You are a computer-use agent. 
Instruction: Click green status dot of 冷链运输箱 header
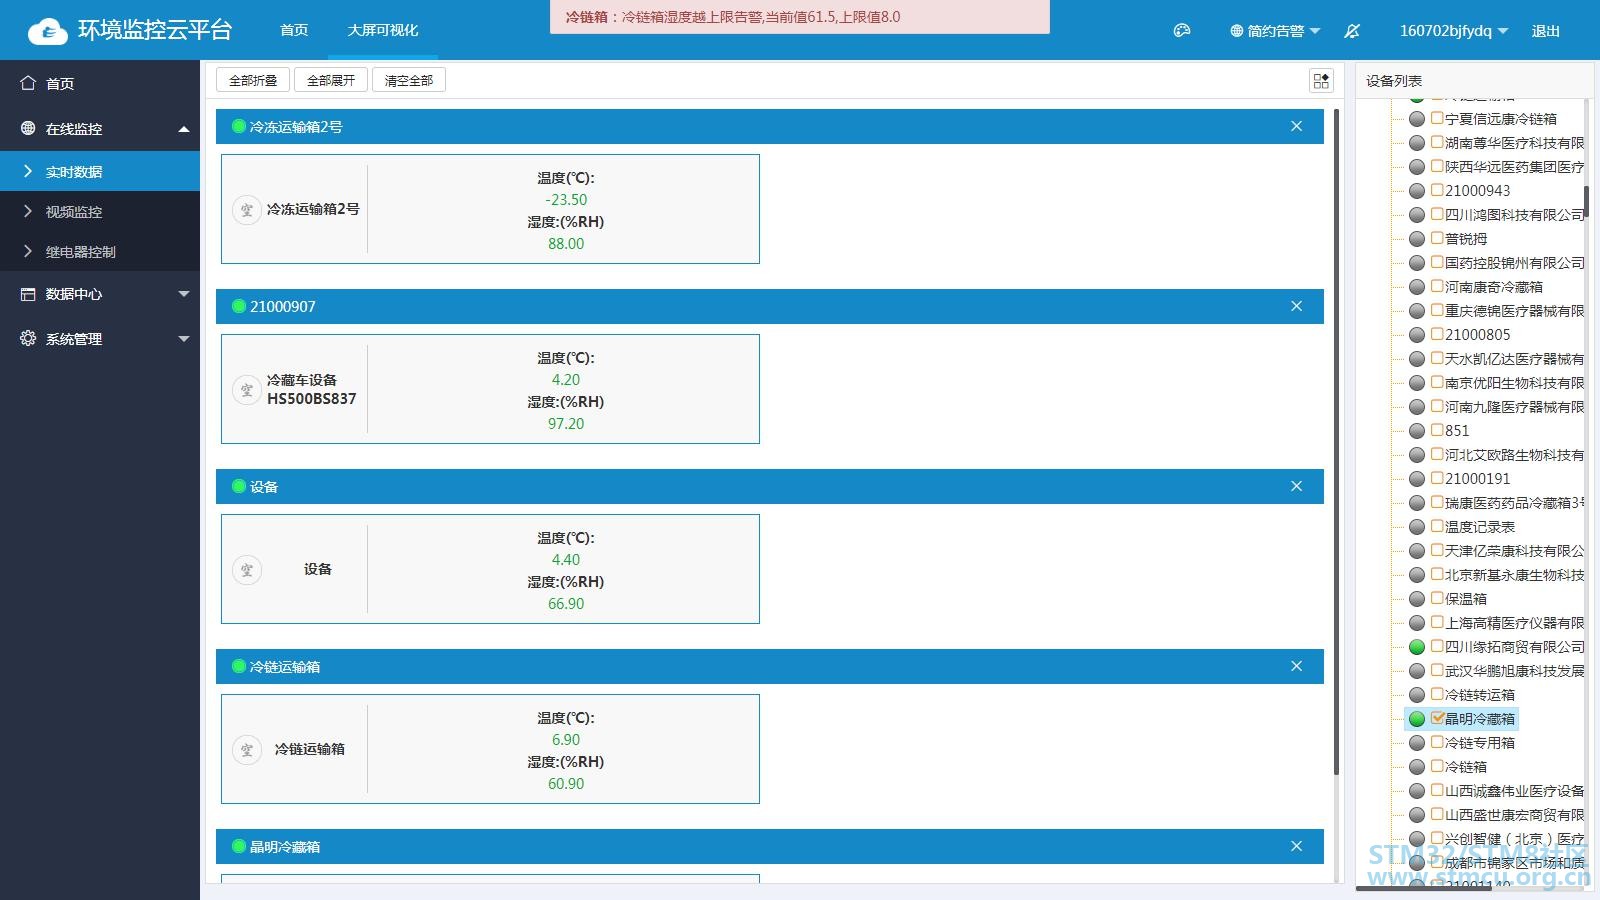[239, 666]
